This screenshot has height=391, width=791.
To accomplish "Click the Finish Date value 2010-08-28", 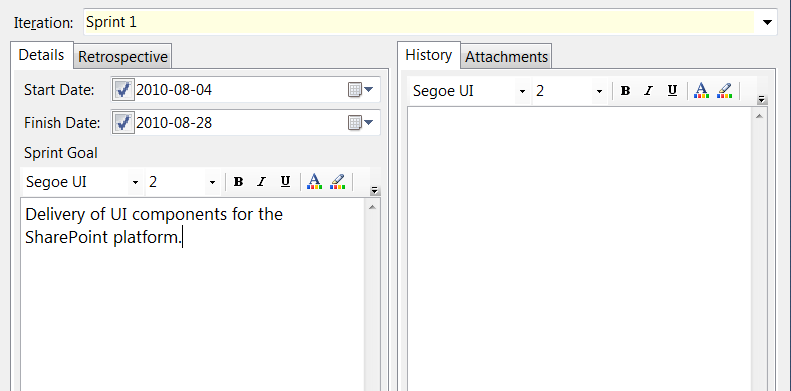I will 174,123.
